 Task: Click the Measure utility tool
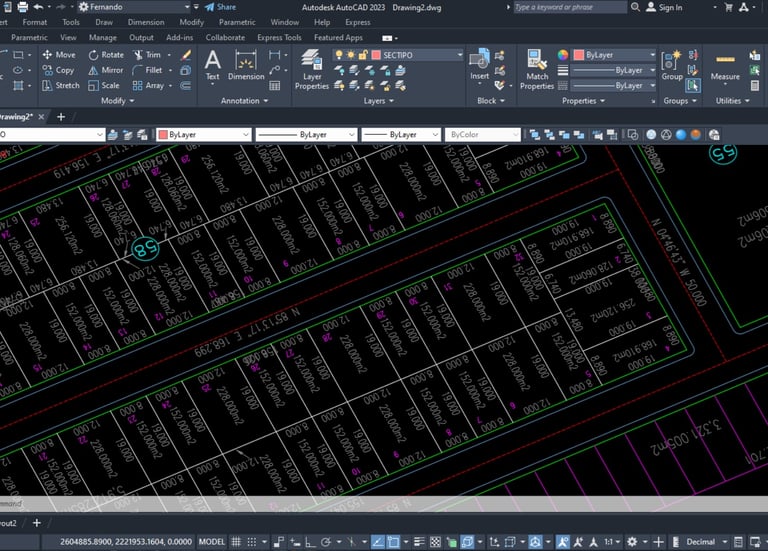(x=725, y=64)
